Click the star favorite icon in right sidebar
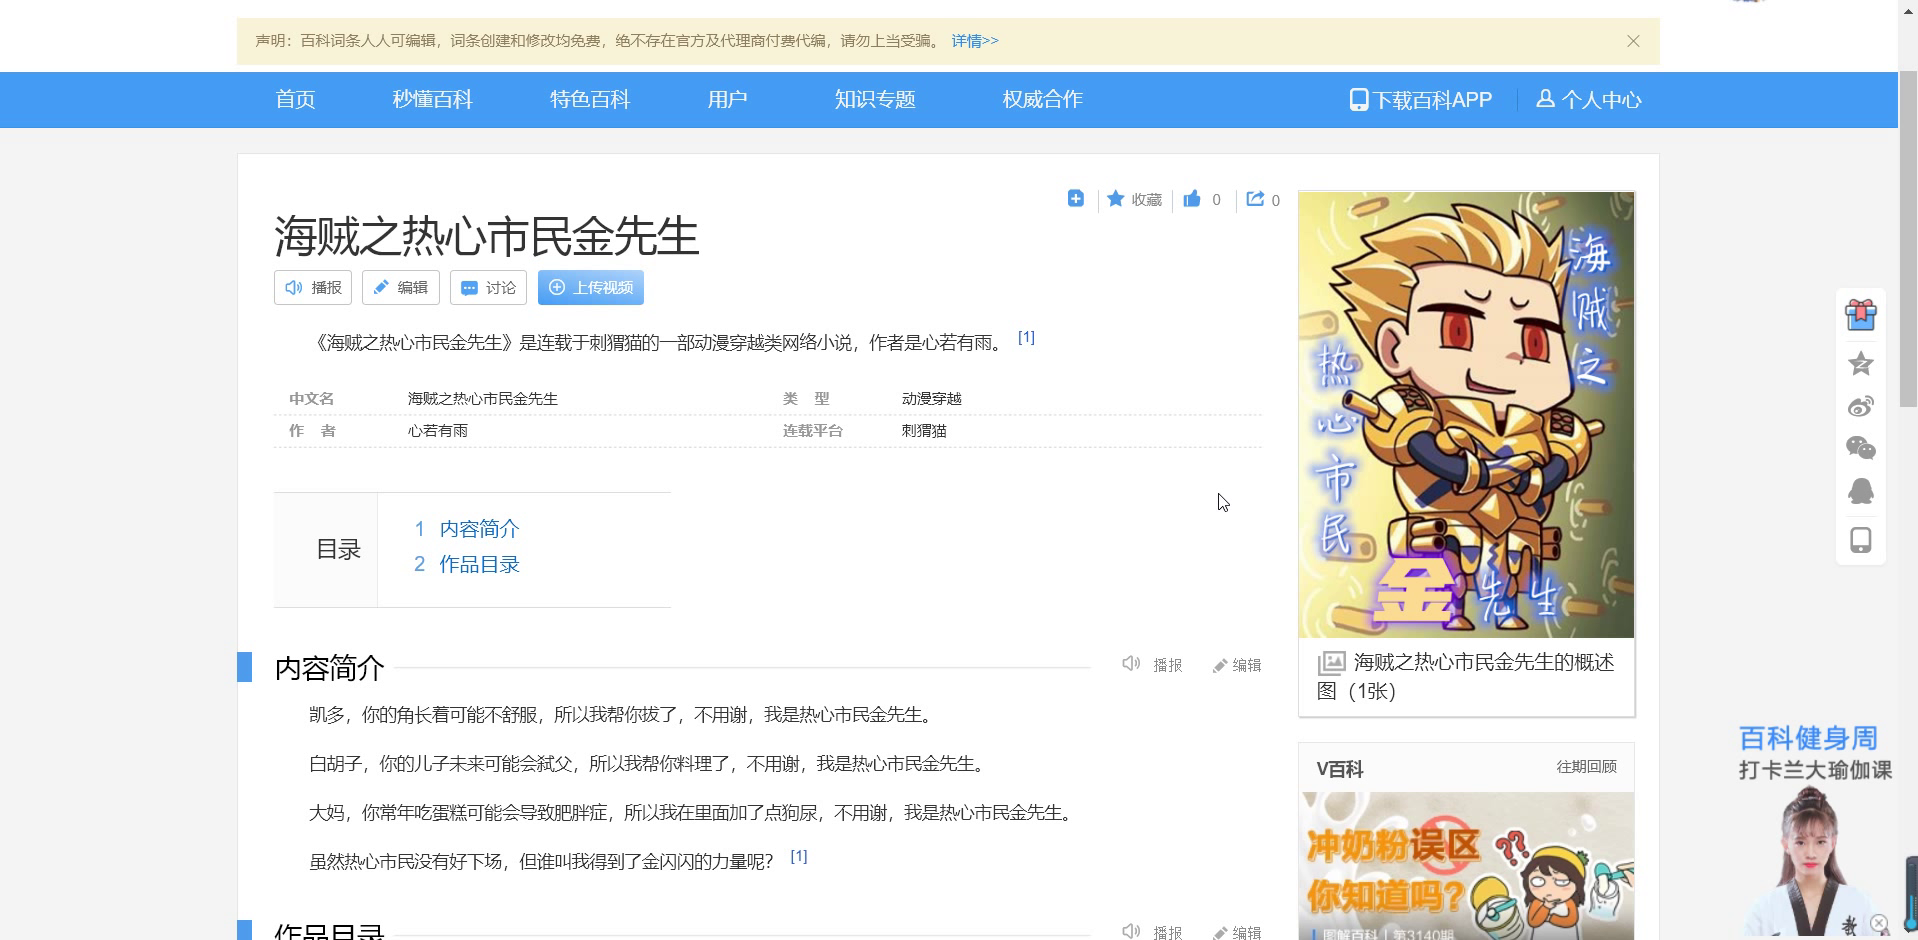The height and width of the screenshot is (940, 1918). (1860, 364)
